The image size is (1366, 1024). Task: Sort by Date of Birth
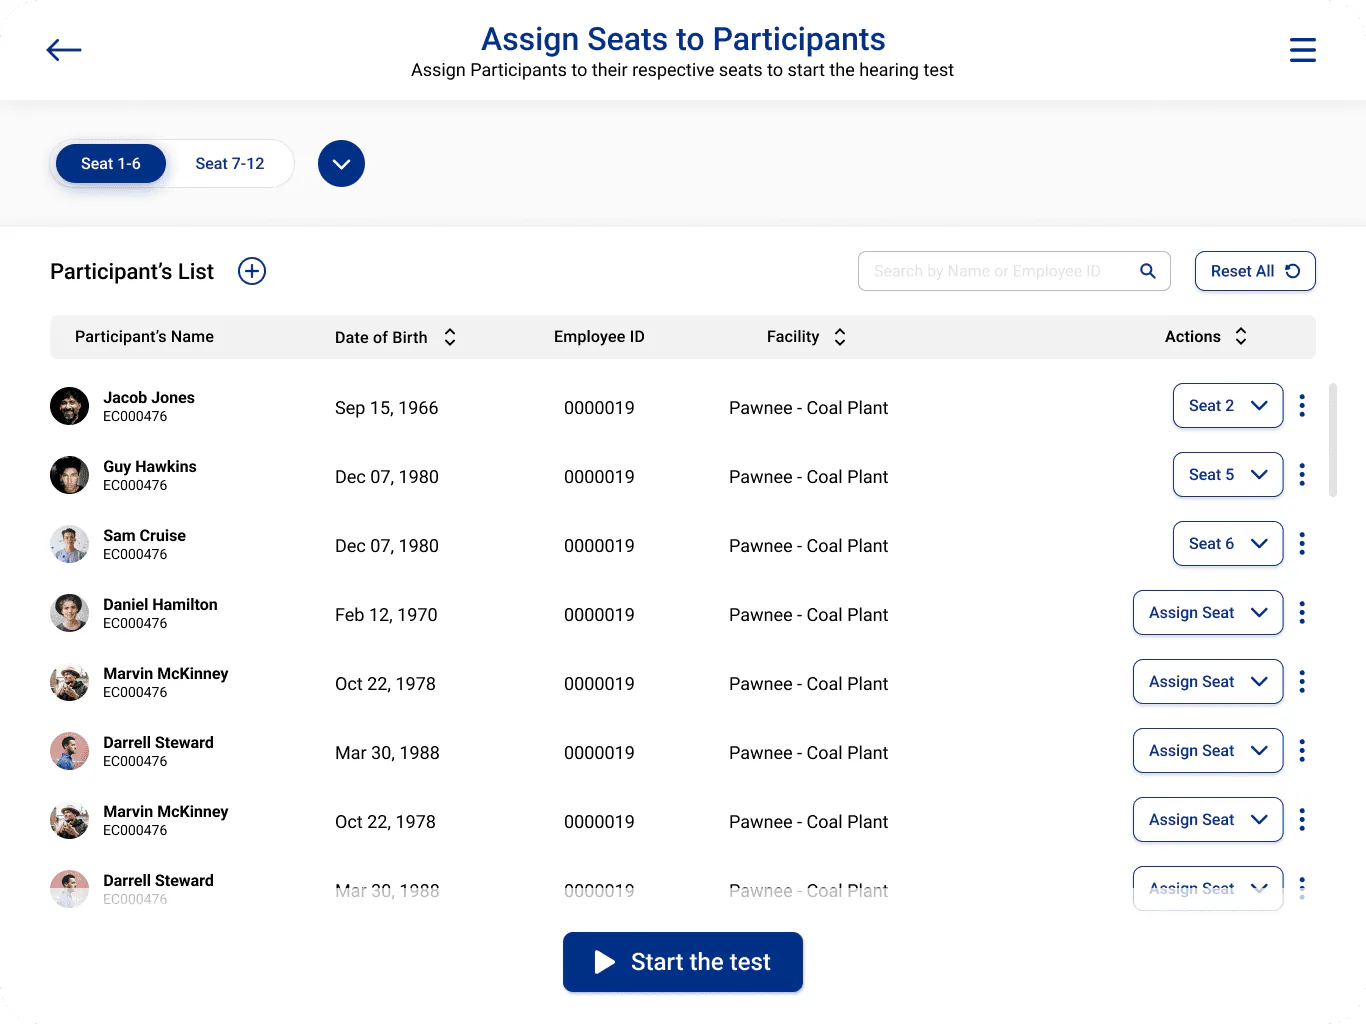click(x=450, y=337)
